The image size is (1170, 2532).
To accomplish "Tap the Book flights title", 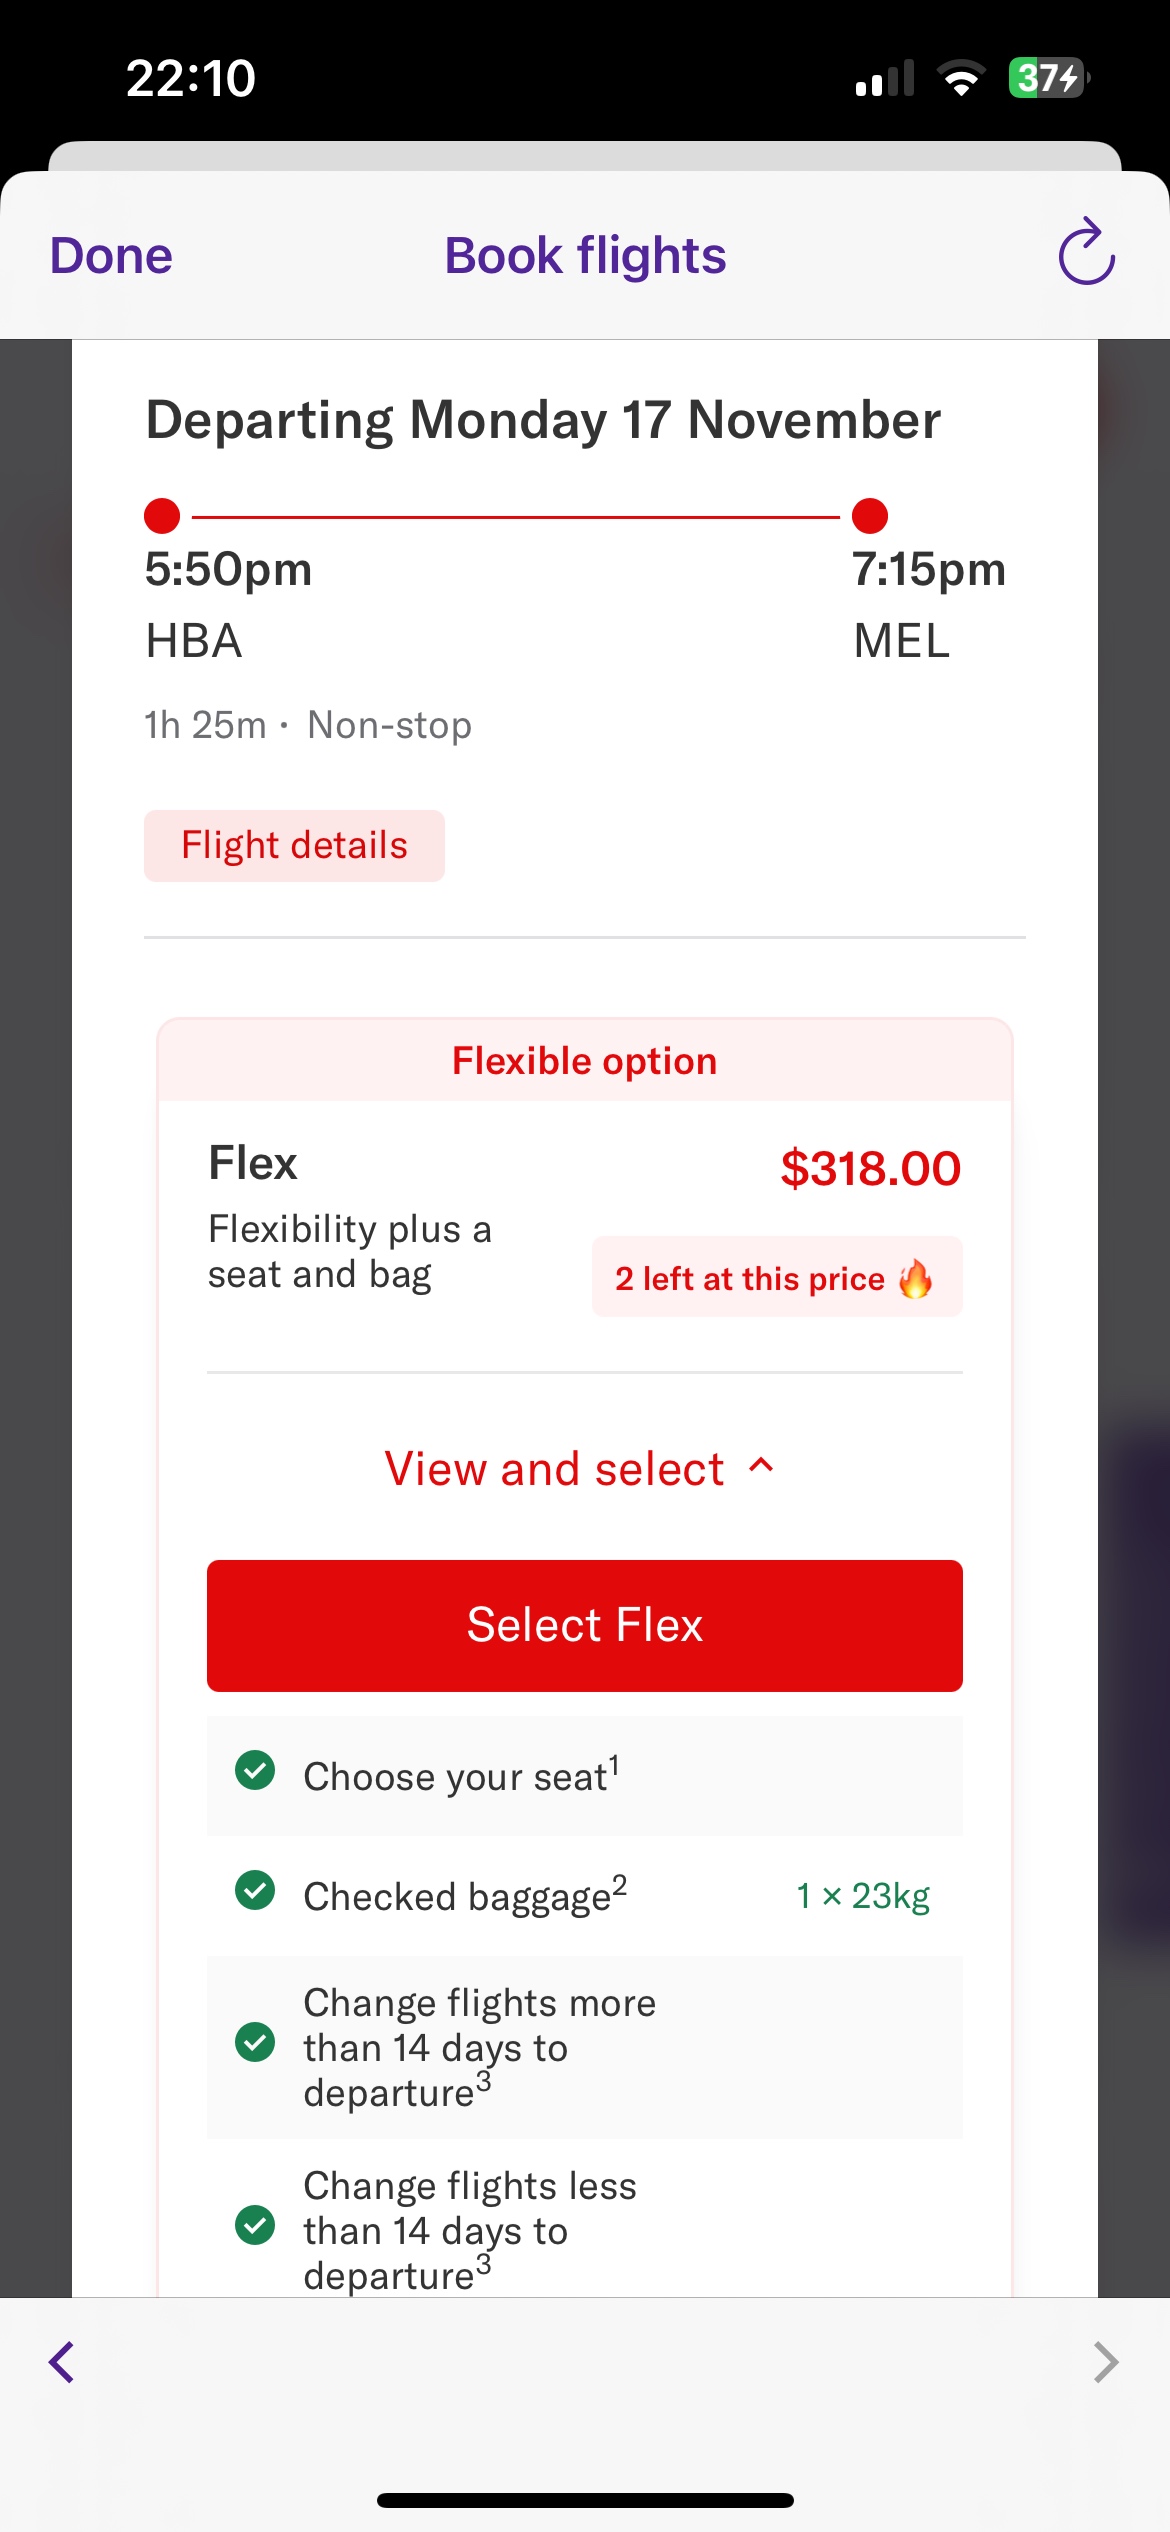I will [585, 255].
